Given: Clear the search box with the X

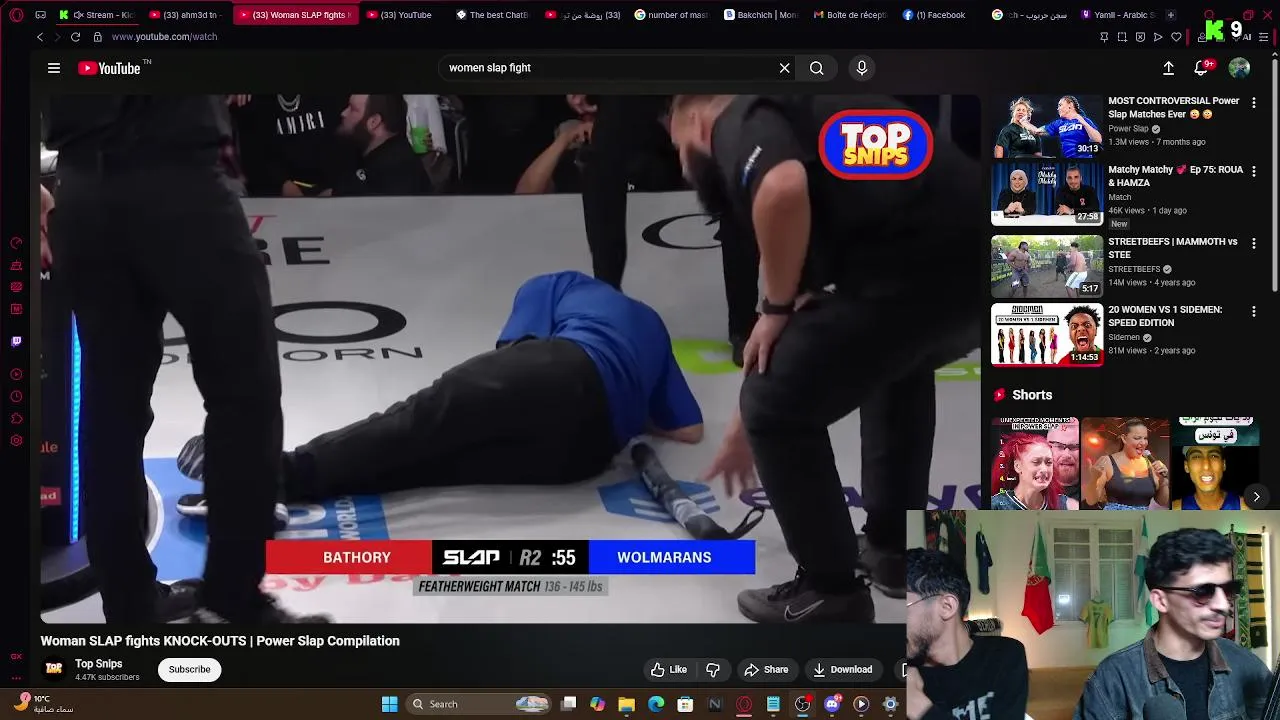Looking at the screenshot, I should (x=785, y=68).
